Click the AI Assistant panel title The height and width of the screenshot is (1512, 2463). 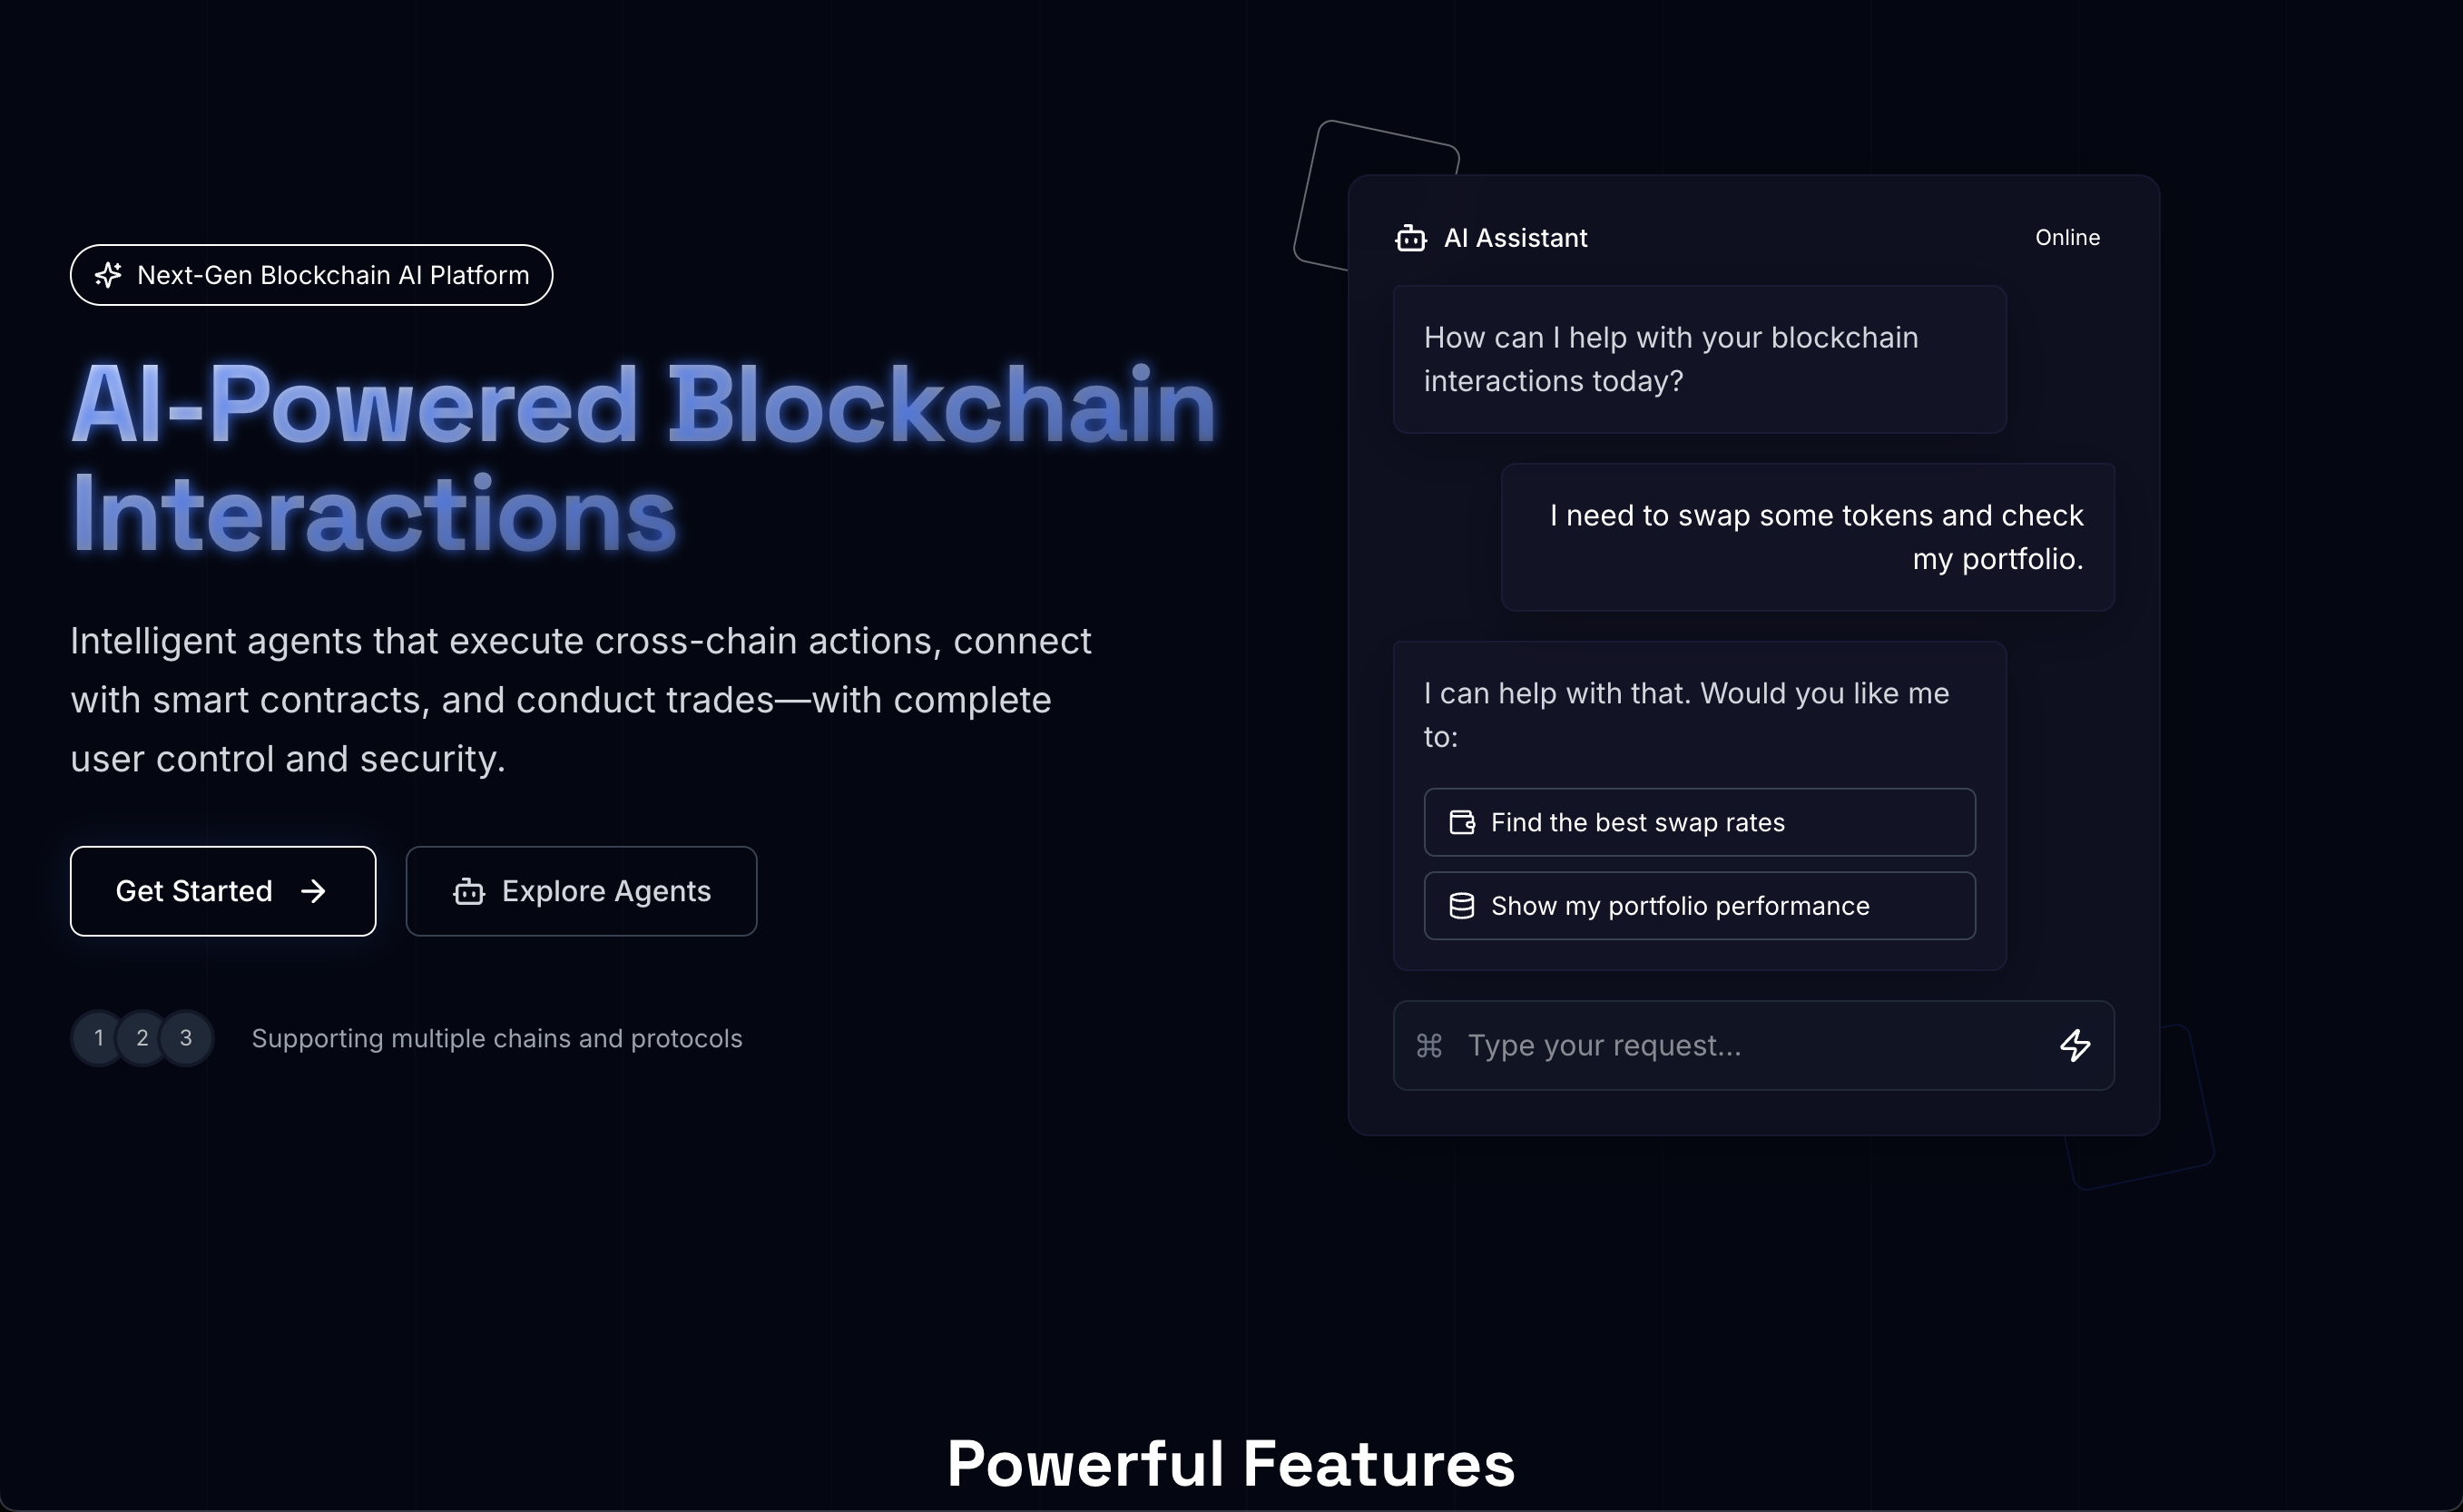click(x=1515, y=238)
